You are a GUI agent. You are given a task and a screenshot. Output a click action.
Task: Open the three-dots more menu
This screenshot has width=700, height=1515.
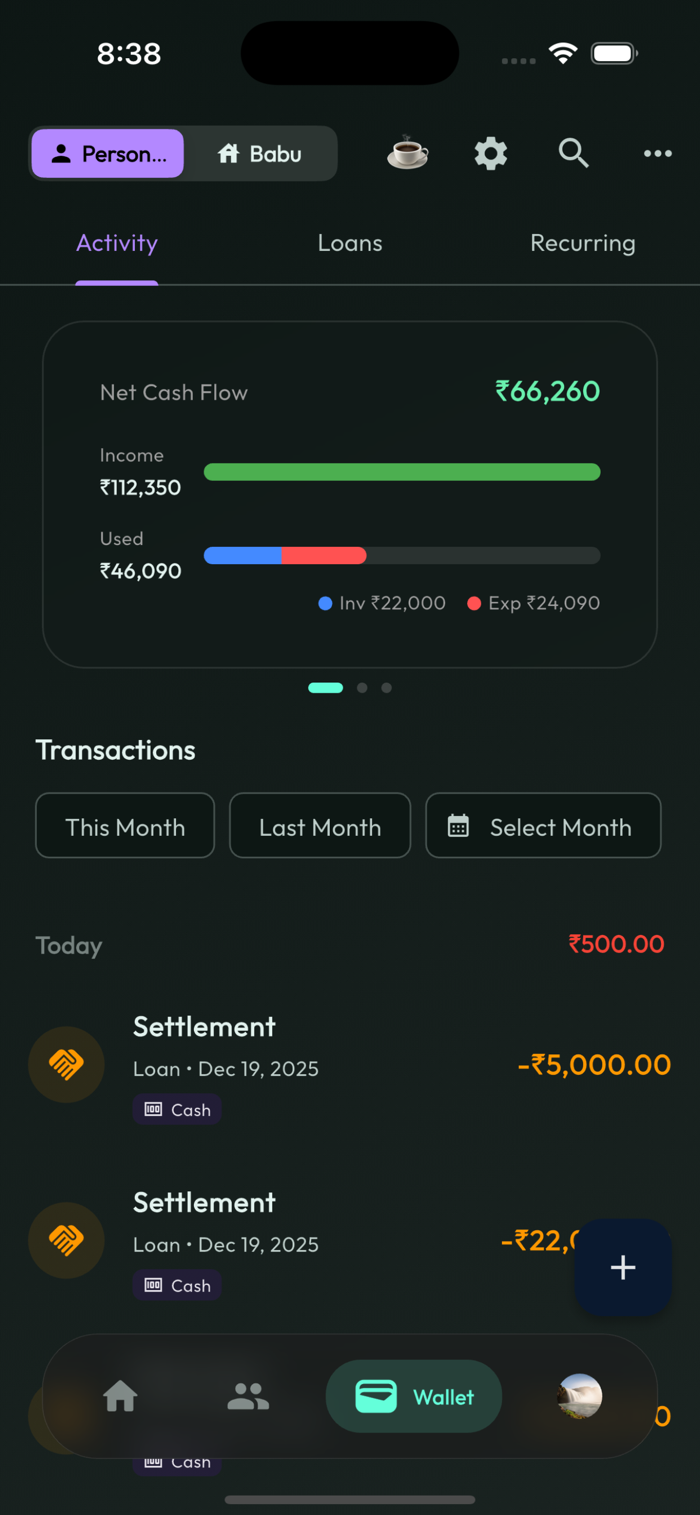[657, 153]
